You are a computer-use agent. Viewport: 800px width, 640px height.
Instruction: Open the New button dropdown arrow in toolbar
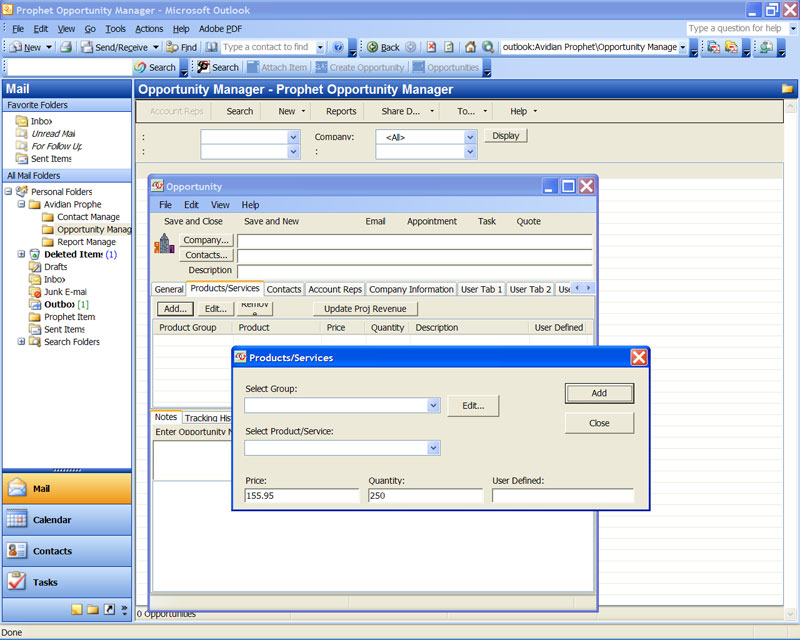[x=49, y=47]
